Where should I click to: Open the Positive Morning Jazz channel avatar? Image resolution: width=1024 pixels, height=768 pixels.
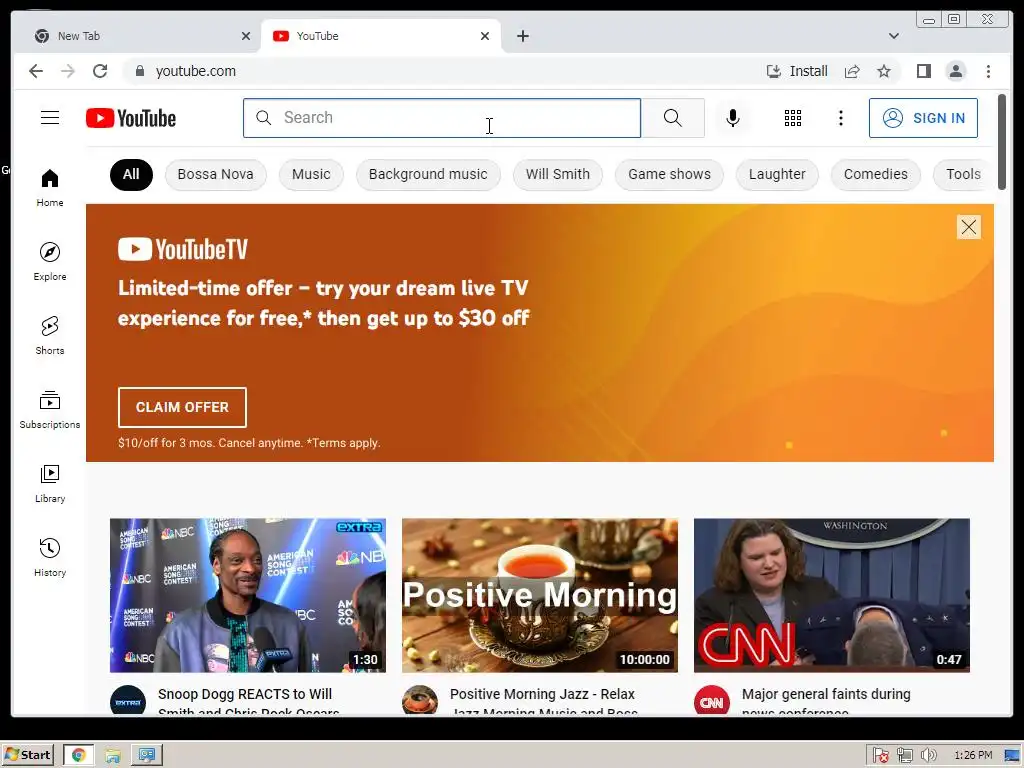[x=420, y=701]
